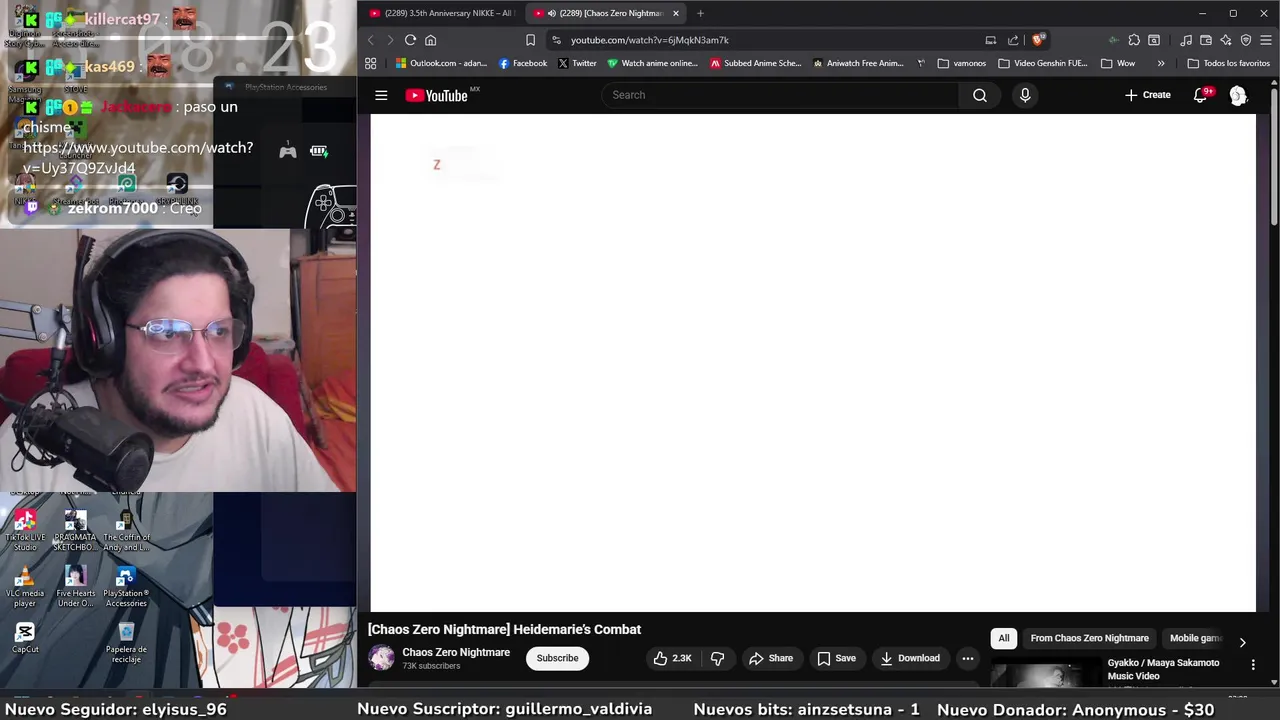
Task: Open PRAGMATA SKETCHBO... desktop shortcut
Action: coord(75,531)
